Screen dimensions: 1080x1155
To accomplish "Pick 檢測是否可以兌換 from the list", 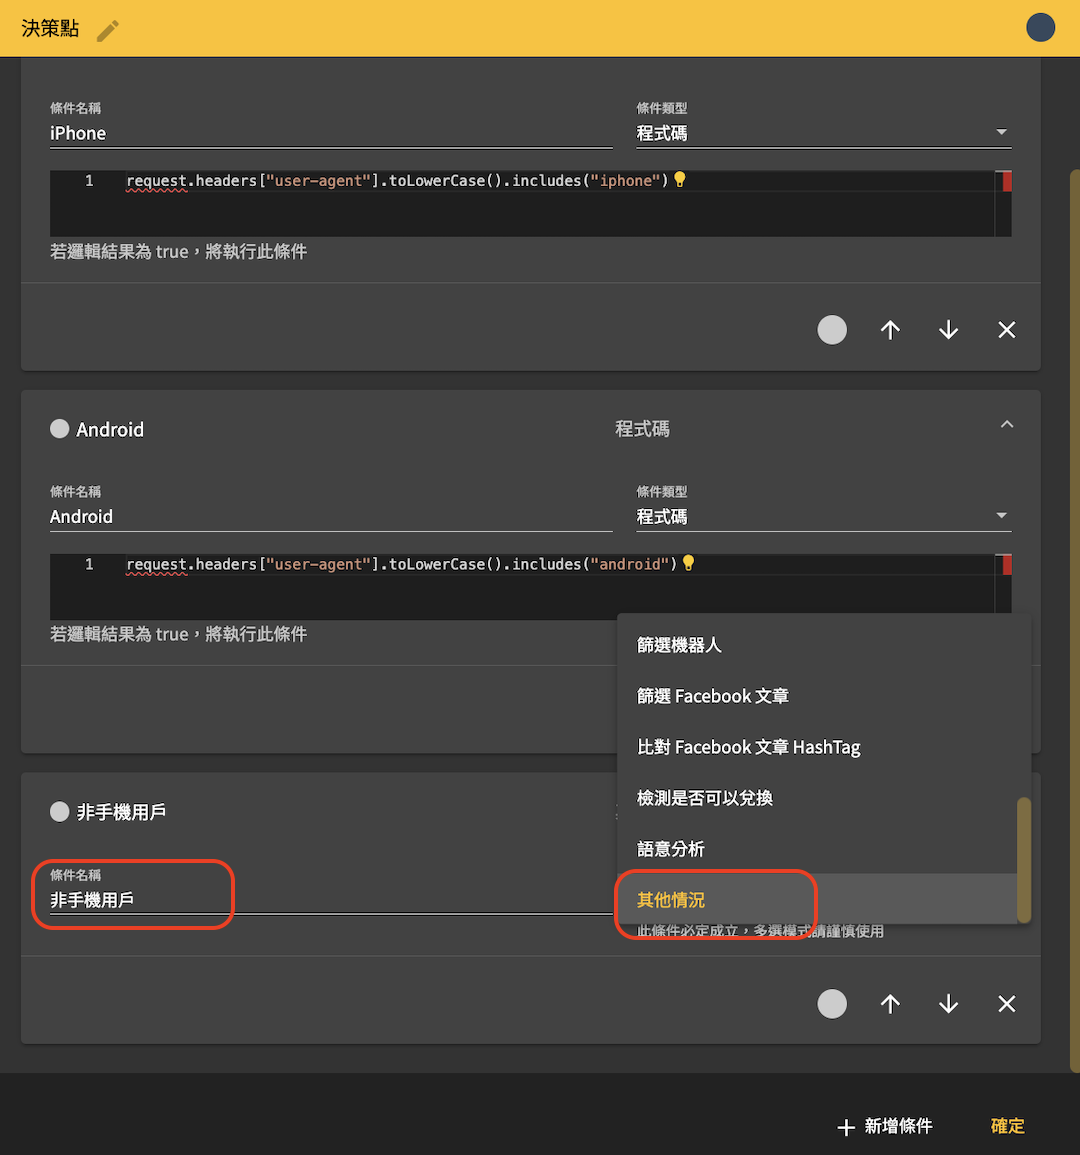I will [817, 798].
